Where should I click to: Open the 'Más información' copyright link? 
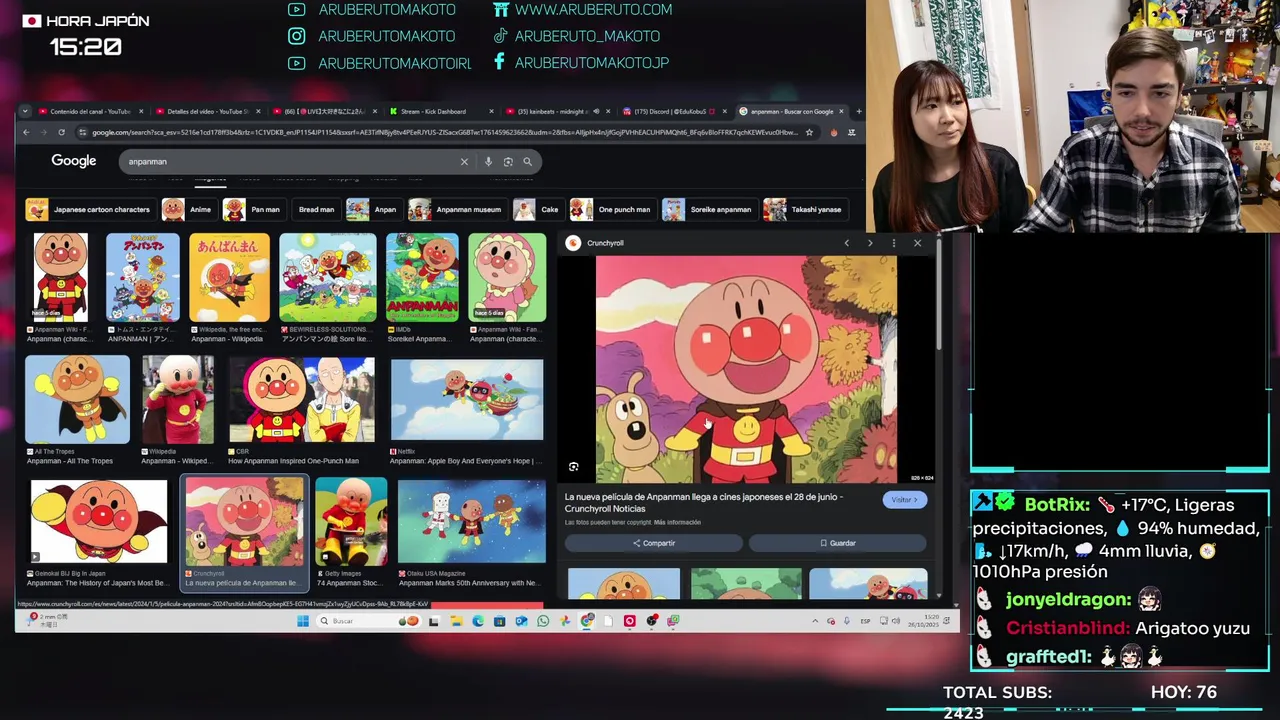(677, 522)
